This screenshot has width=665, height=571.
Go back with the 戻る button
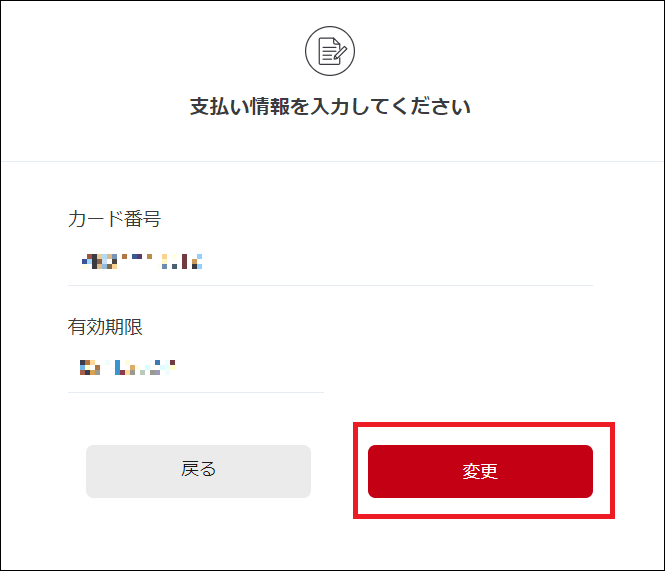(x=198, y=471)
